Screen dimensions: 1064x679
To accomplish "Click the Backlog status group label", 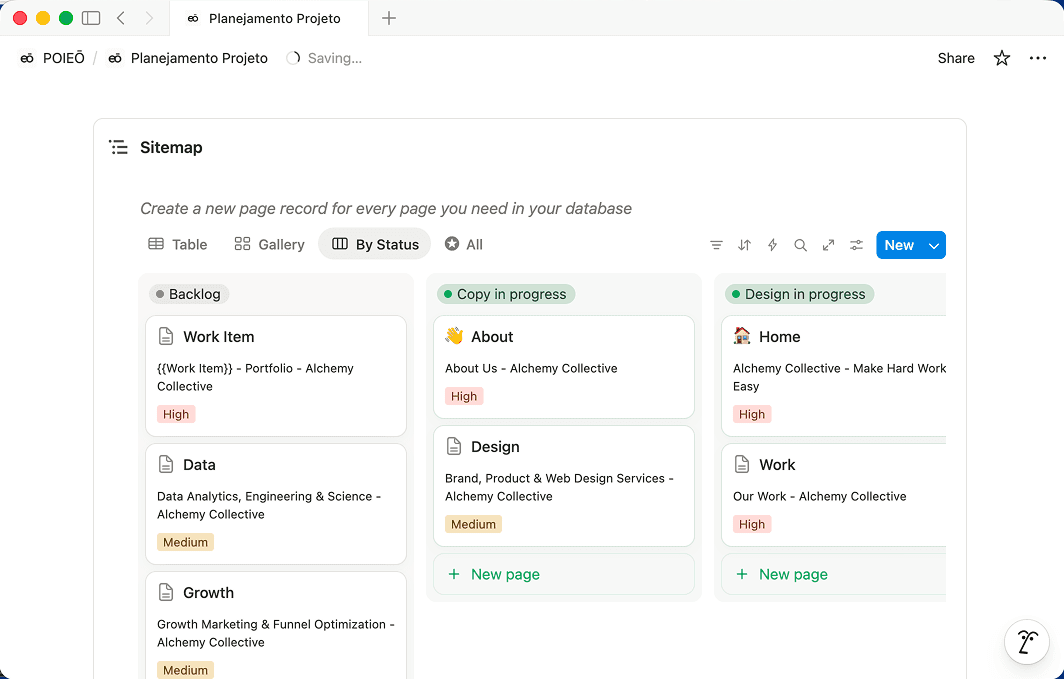I will coord(189,294).
